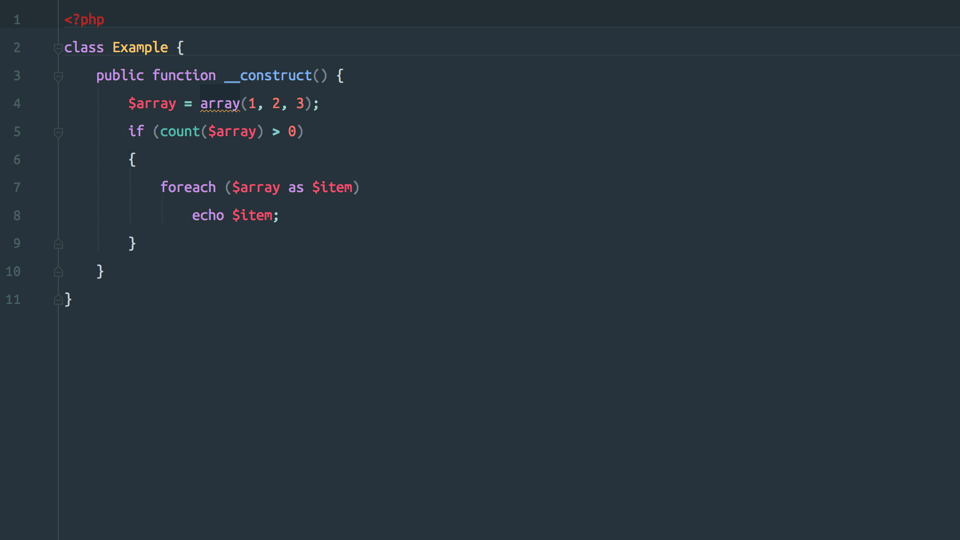Click the underlined array call
The width and height of the screenshot is (960, 540).
pos(220,103)
